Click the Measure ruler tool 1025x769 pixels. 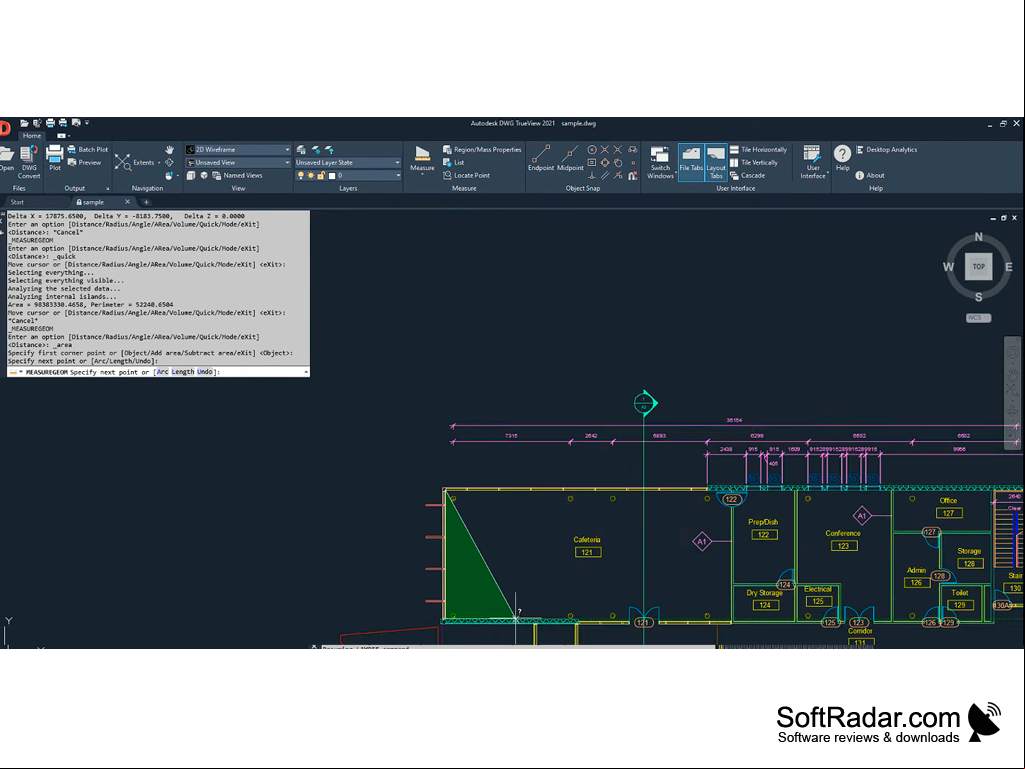(x=422, y=154)
